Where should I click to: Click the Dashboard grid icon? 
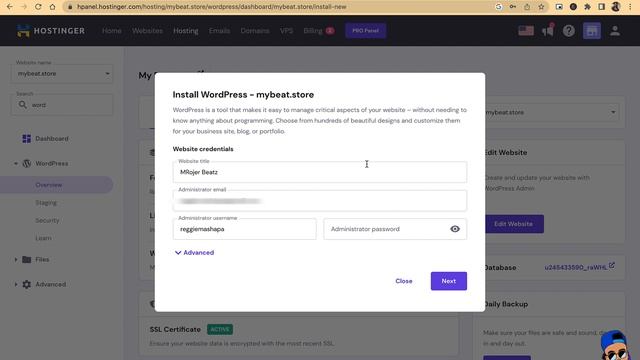pyautogui.click(x=27, y=139)
